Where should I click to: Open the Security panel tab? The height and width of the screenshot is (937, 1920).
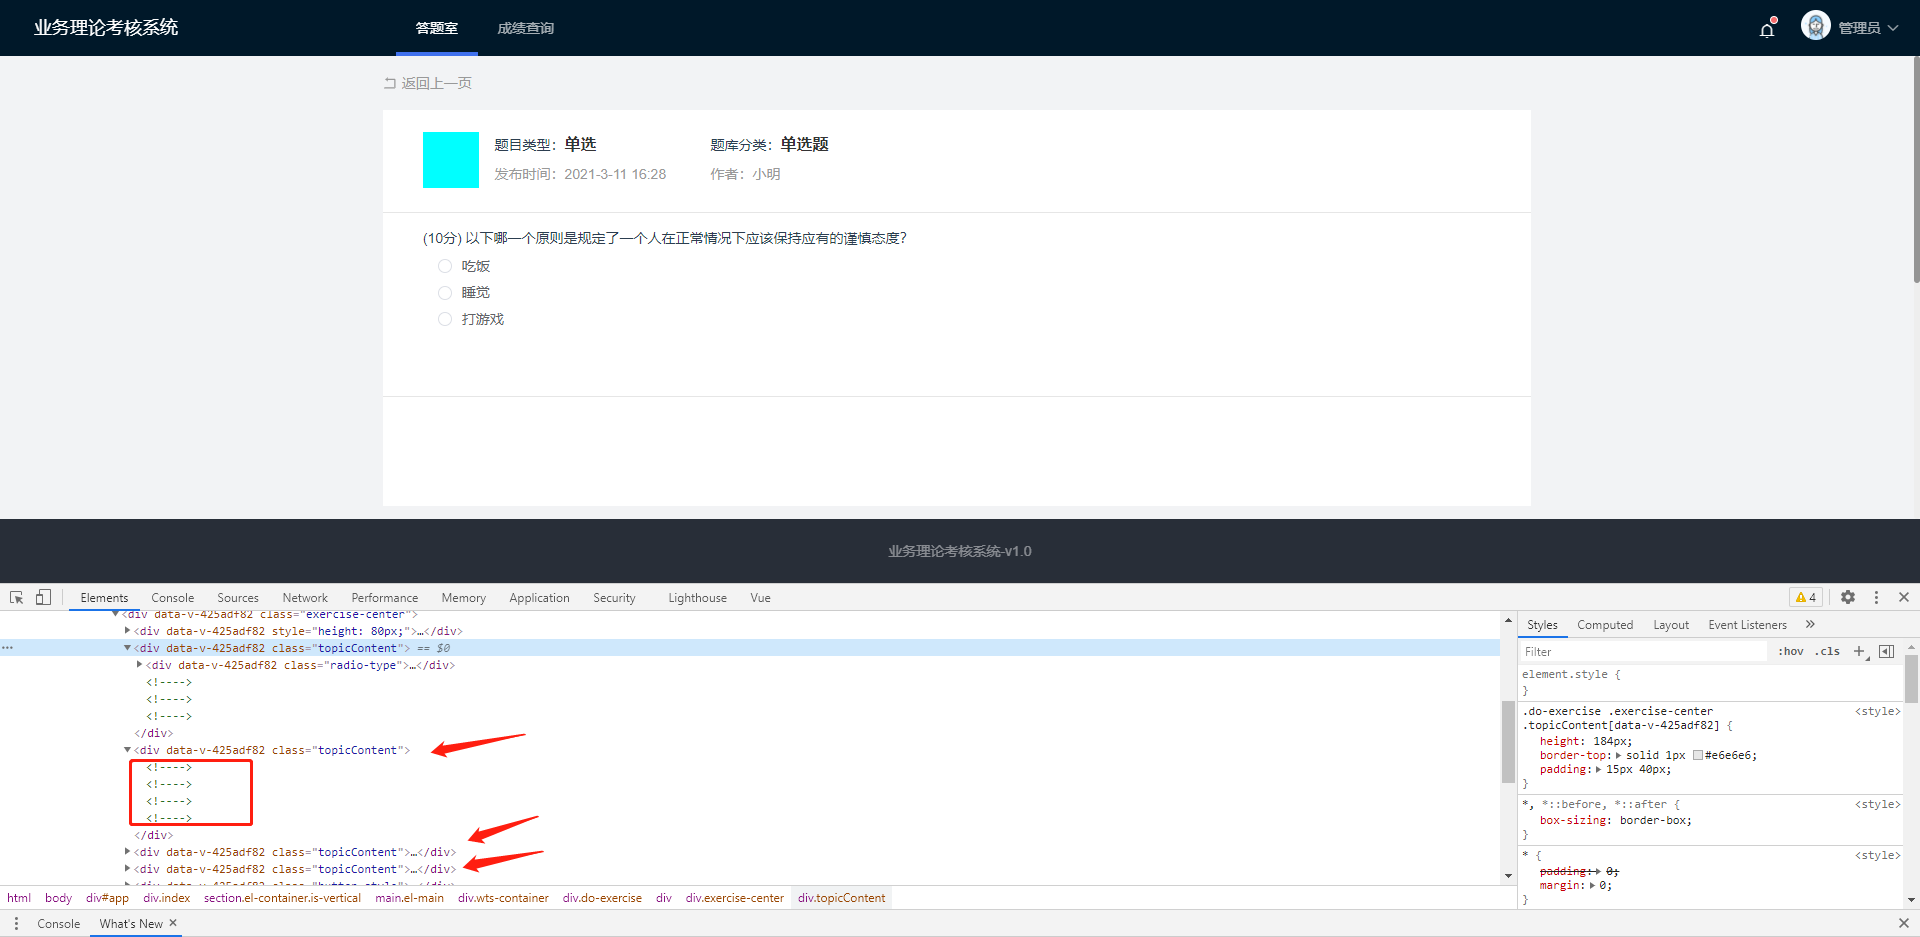(614, 598)
